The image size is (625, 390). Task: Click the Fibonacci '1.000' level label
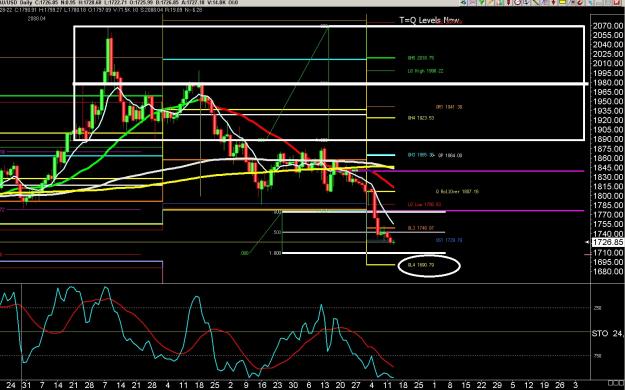pos(275,253)
